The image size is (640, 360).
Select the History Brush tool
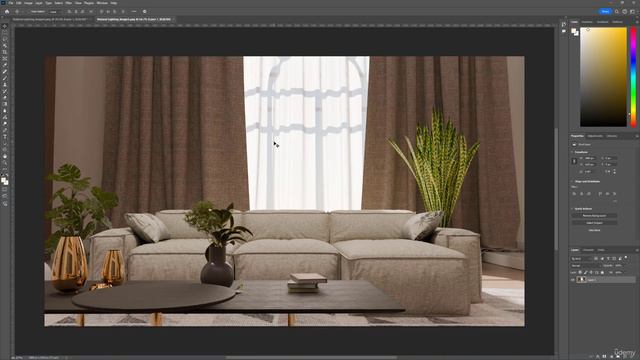(5, 91)
